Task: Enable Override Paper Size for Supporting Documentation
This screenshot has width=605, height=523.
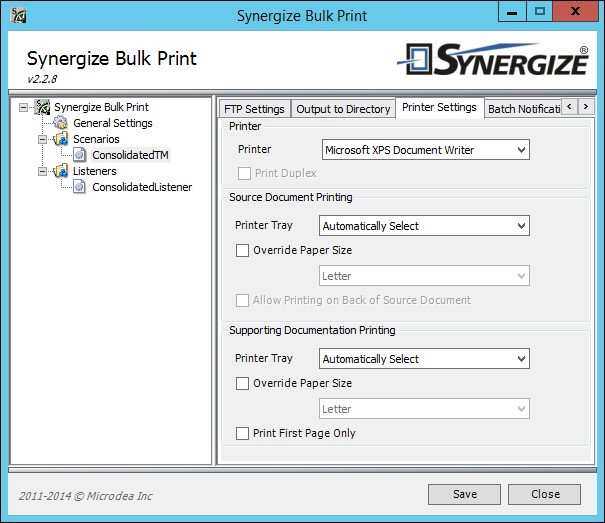Action: point(242,384)
